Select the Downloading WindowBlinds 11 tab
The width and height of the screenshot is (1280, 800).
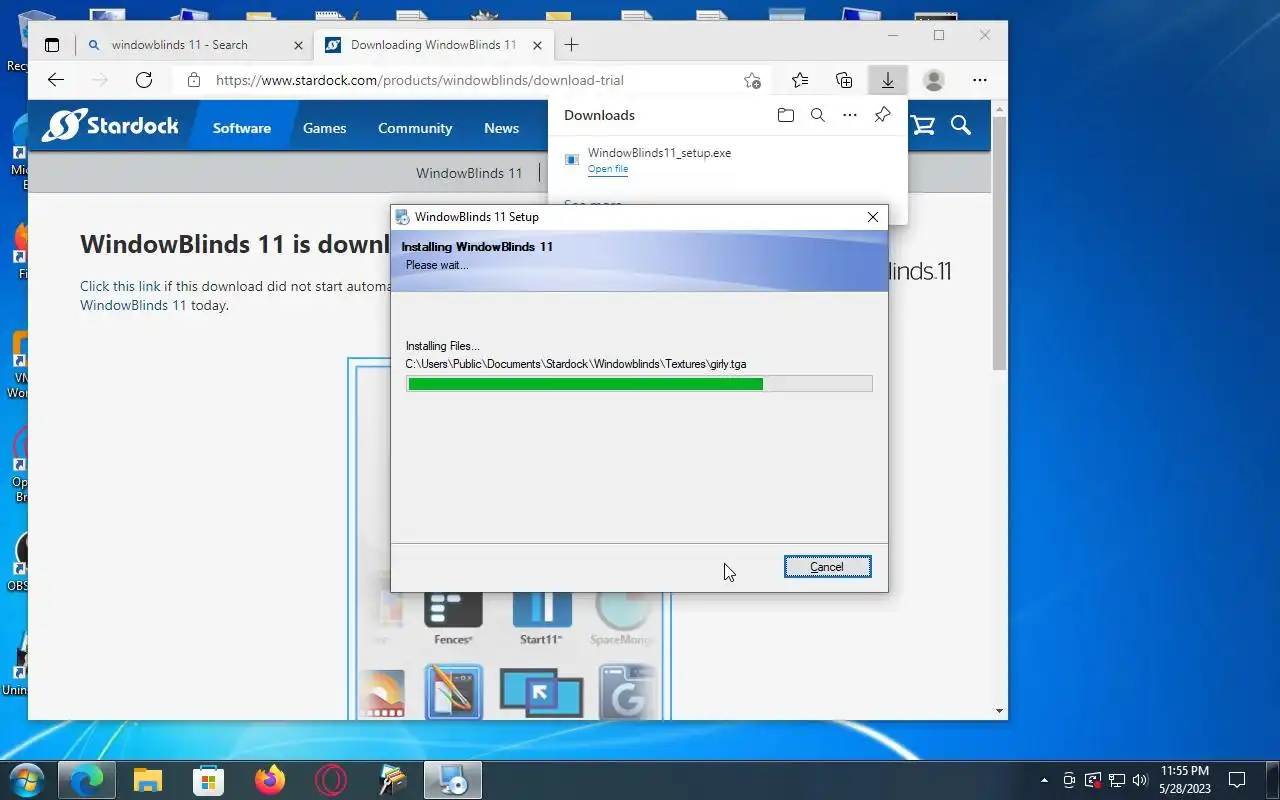(x=434, y=45)
